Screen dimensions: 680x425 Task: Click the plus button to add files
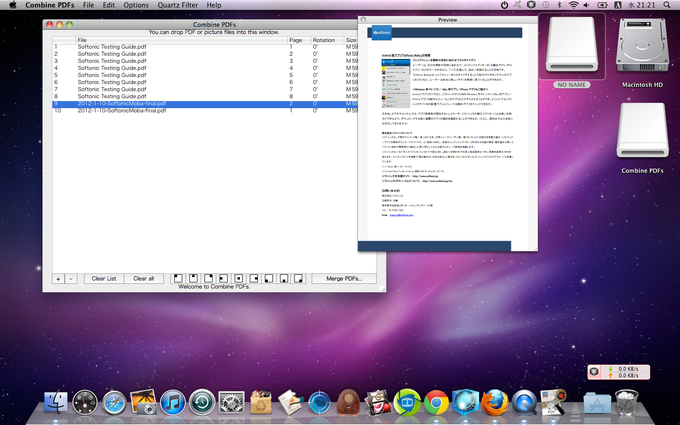[58, 279]
